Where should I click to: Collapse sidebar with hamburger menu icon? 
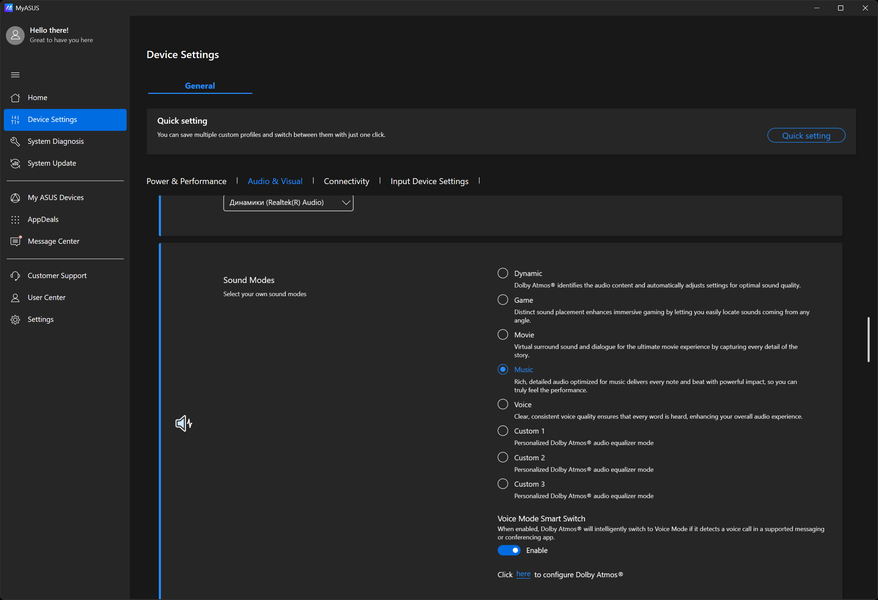(x=15, y=75)
